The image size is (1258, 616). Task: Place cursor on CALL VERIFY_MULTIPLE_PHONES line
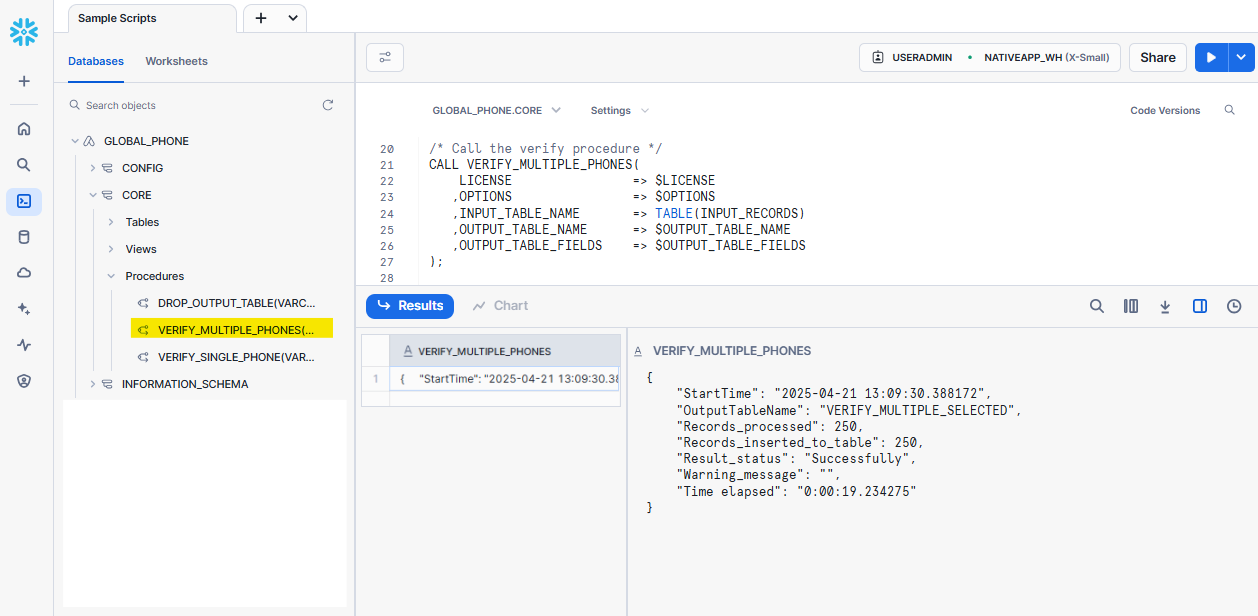[534, 164]
